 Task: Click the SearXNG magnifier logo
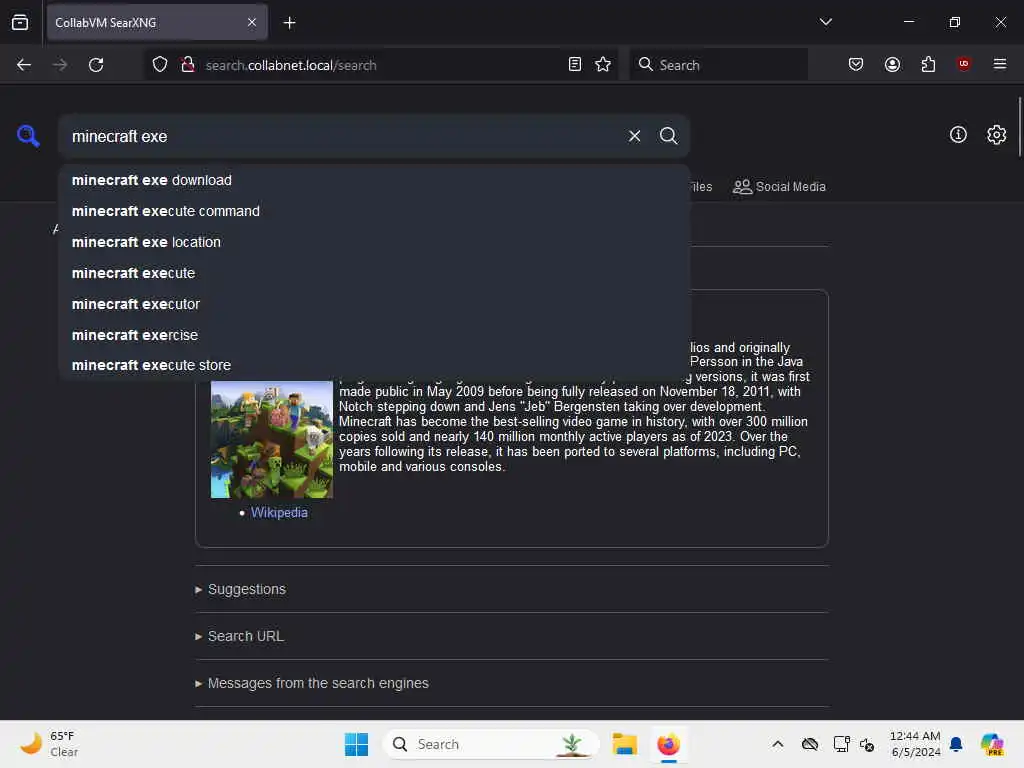coord(28,136)
